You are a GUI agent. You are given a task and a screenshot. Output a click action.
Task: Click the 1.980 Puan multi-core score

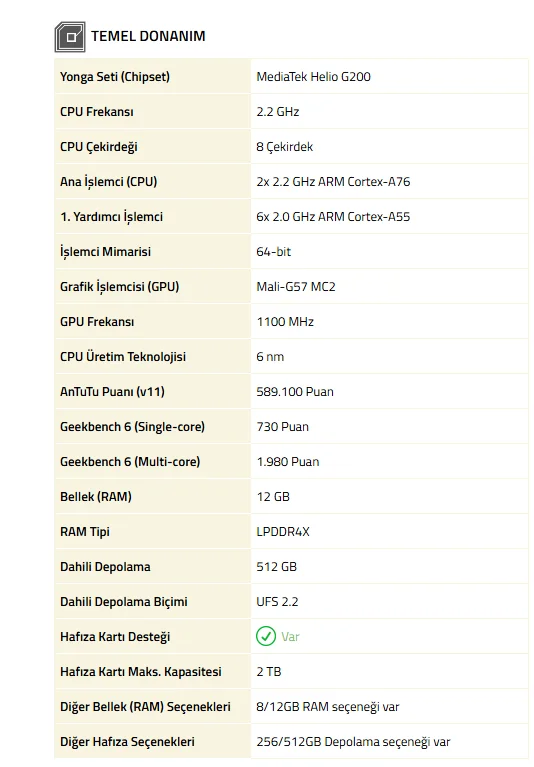pyautogui.click(x=288, y=462)
